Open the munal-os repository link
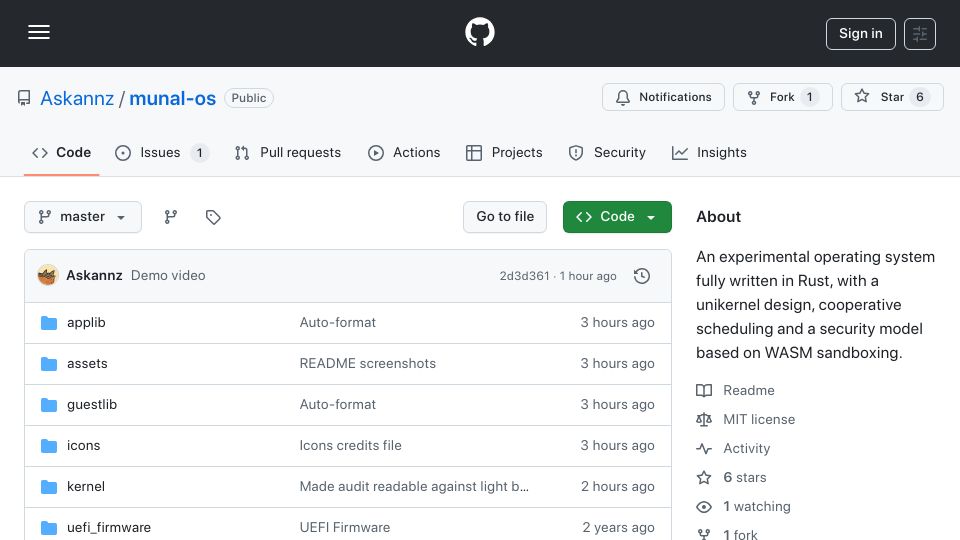 click(x=173, y=98)
